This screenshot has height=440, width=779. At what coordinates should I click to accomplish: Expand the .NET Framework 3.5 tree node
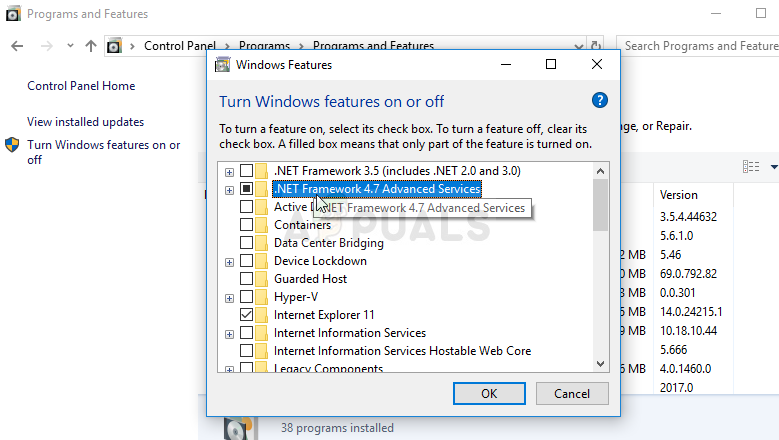pos(229,172)
